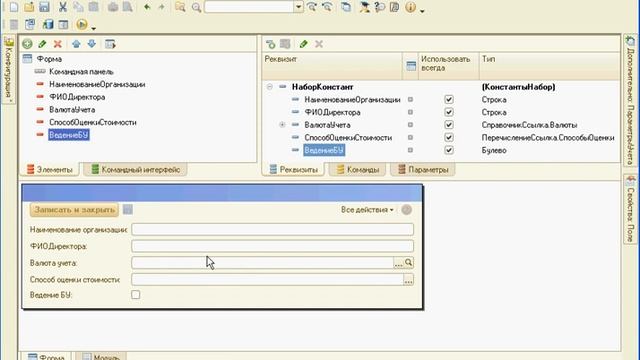
Task: Edit the attribute with the green pencil icon
Action: click(303, 44)
